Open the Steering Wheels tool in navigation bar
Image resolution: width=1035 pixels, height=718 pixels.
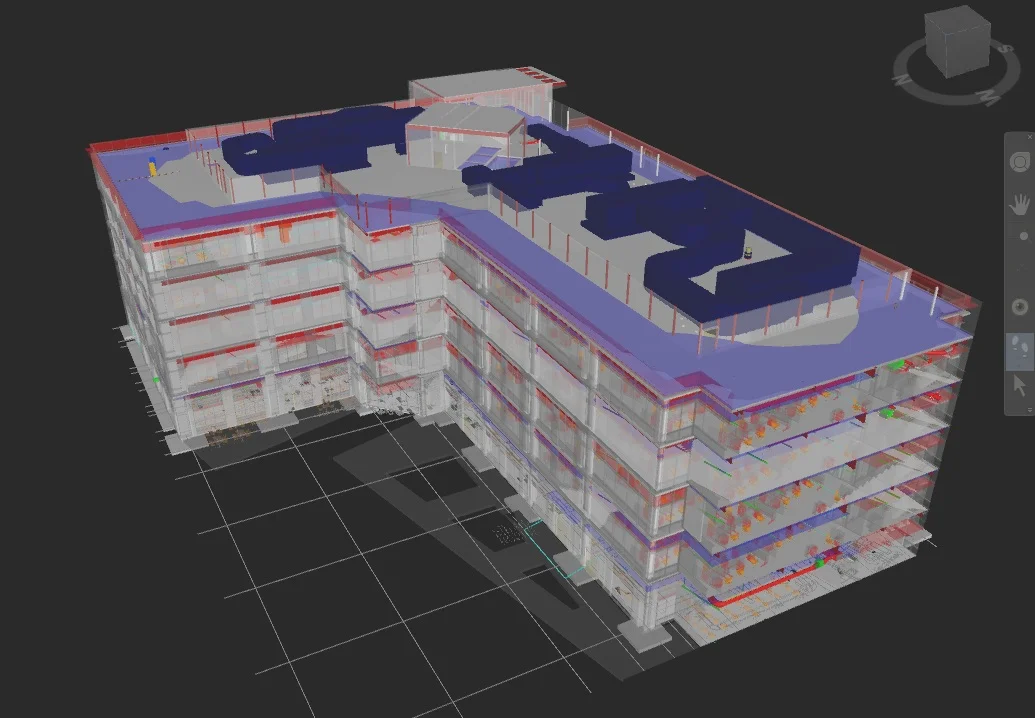pyautogui.click(x=1020, y=162)
